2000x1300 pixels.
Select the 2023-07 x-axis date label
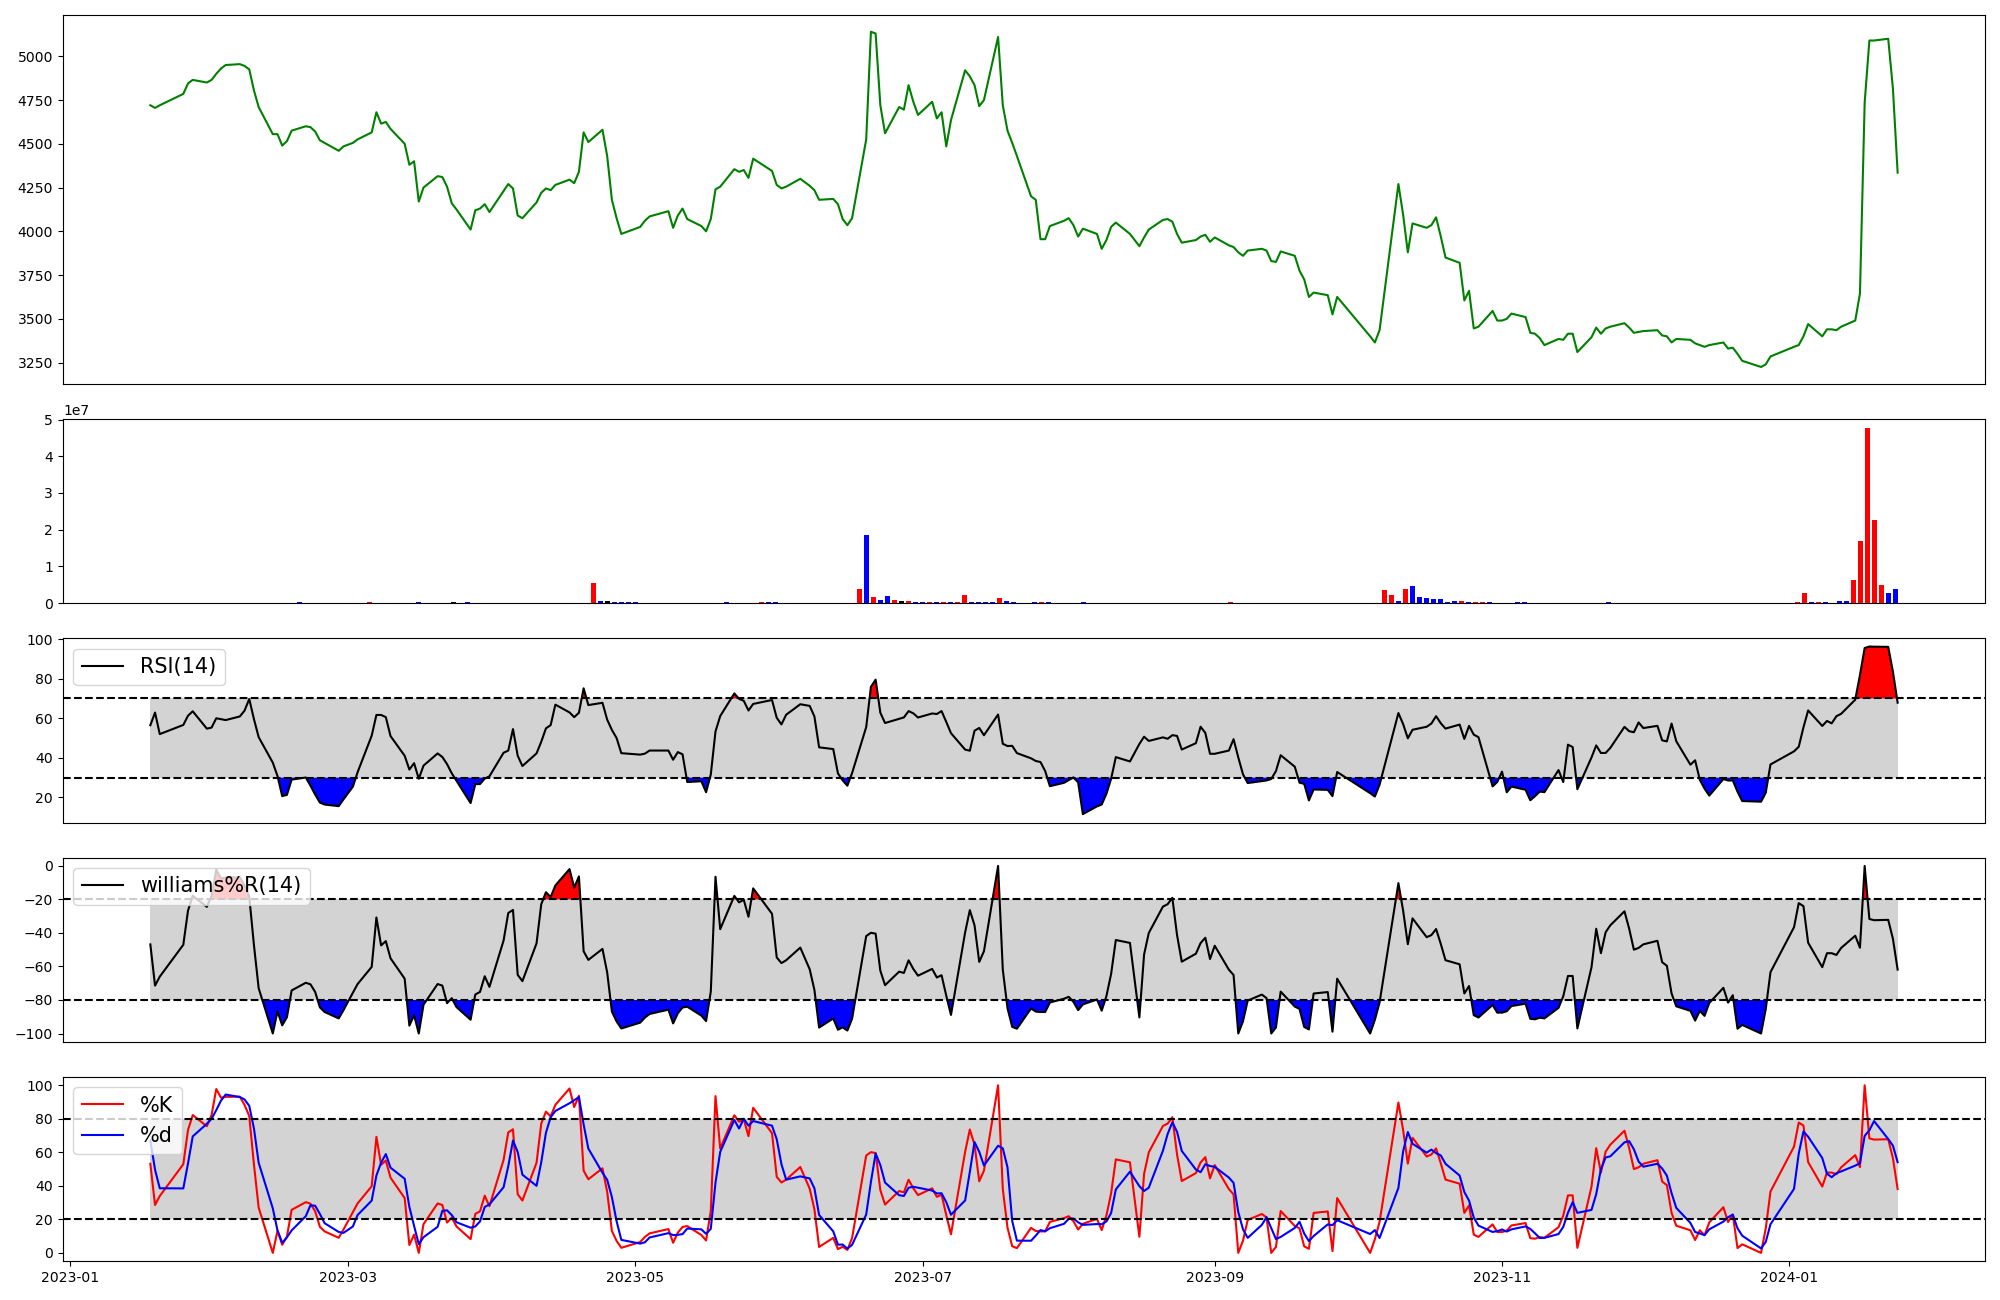point(922,1276)
